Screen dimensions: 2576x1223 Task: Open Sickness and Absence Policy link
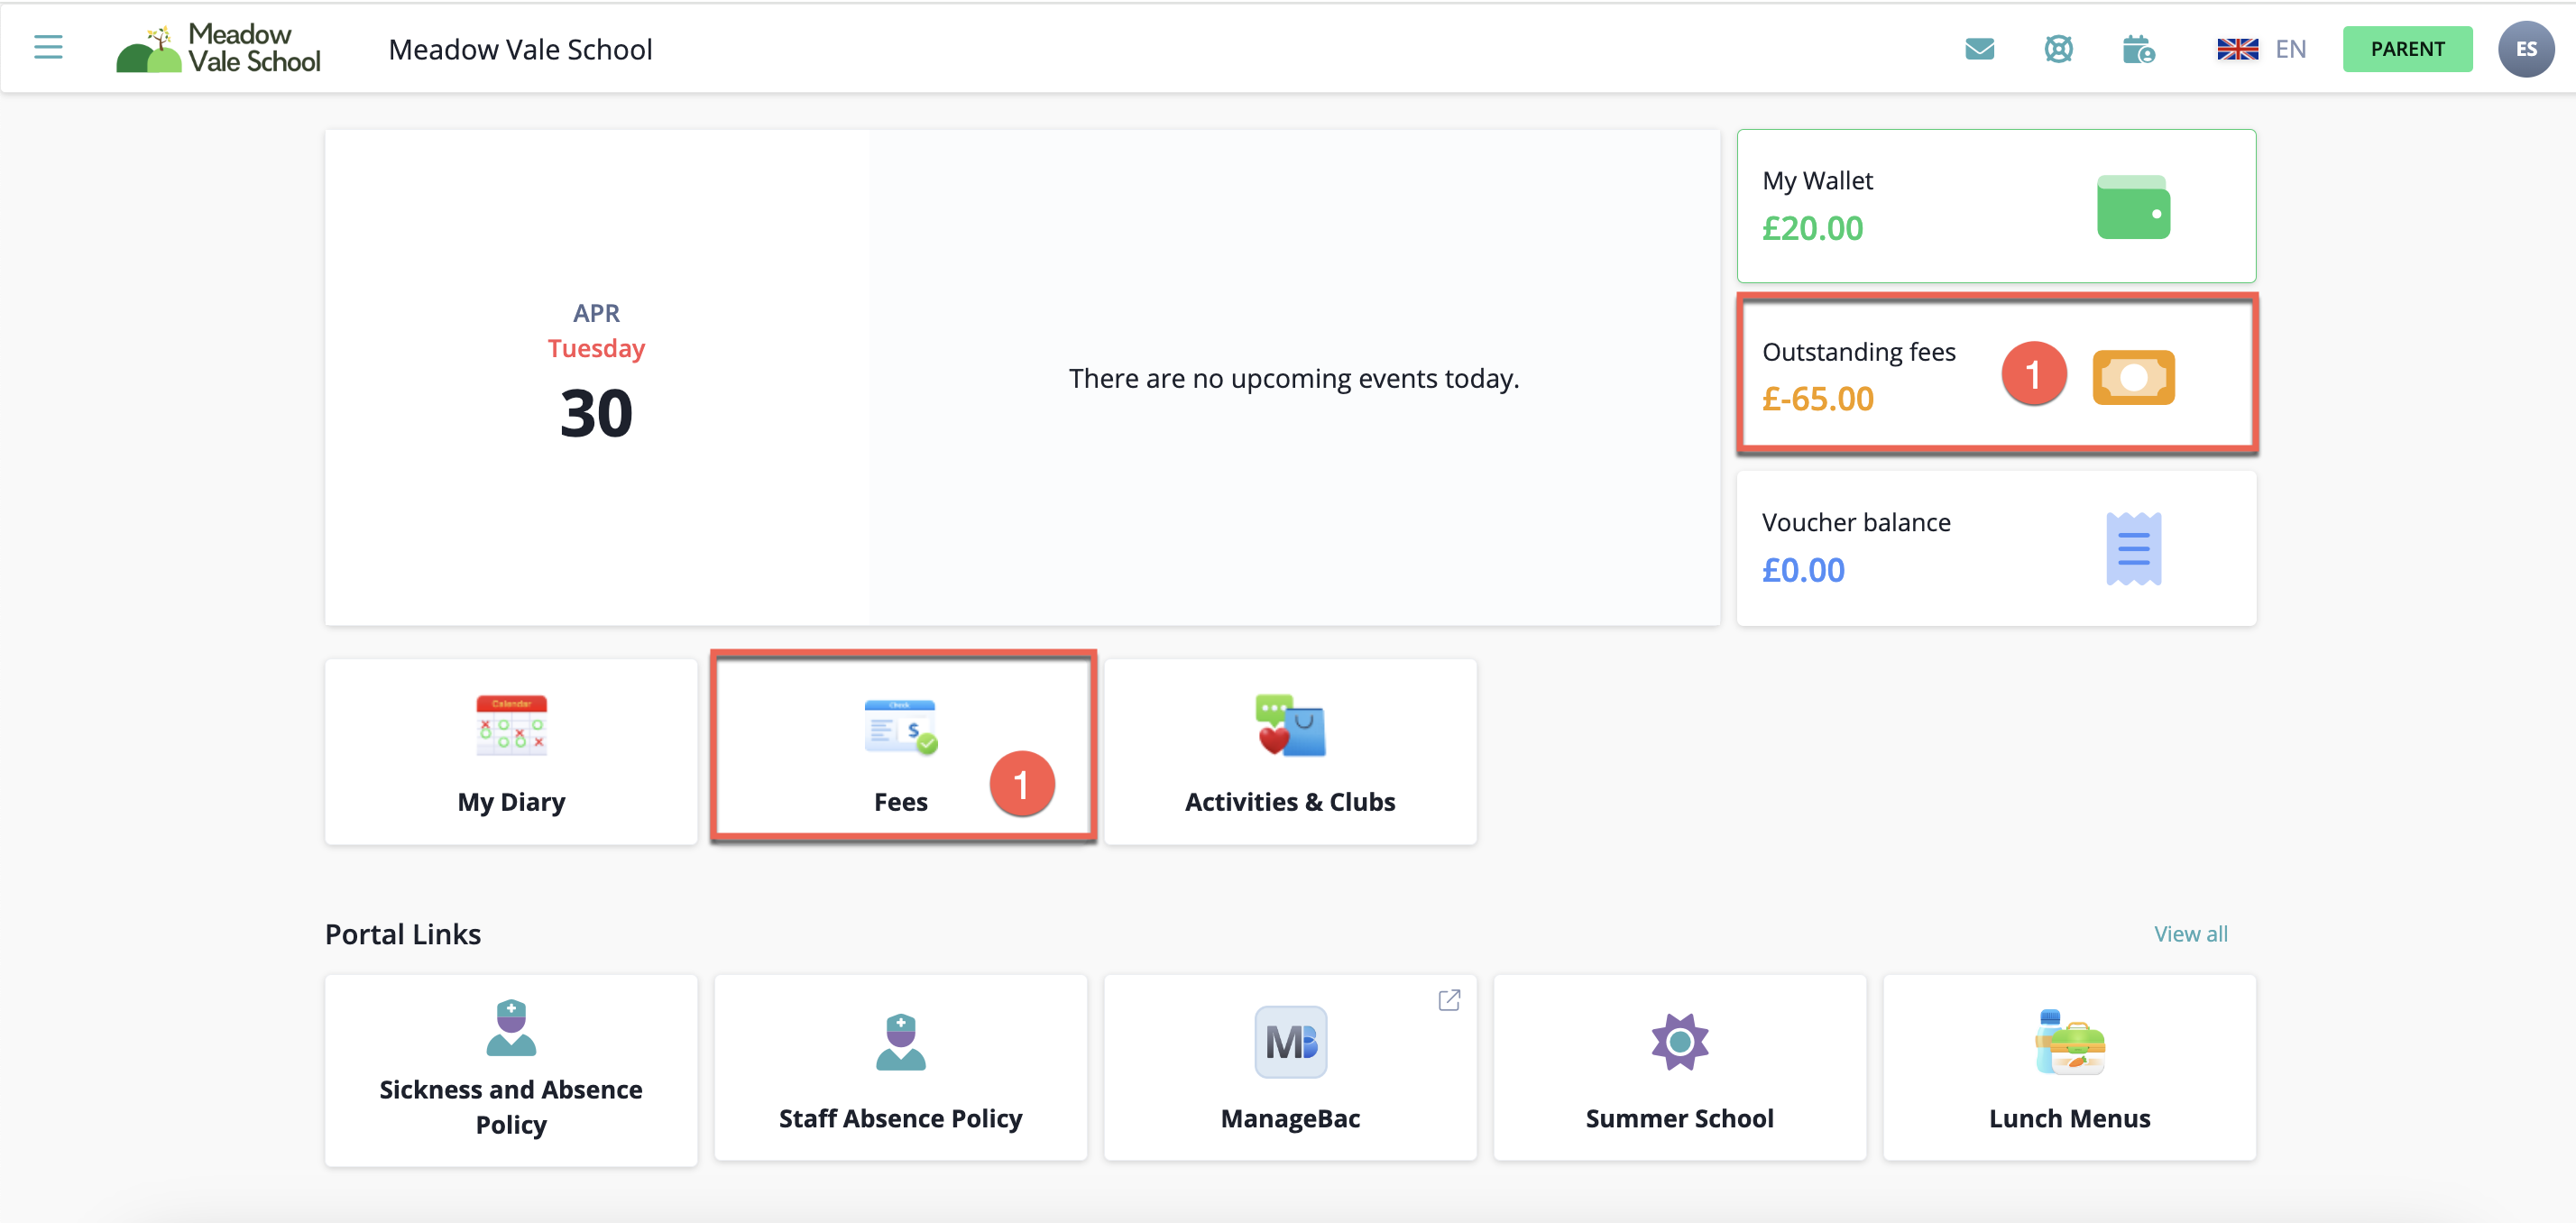[511, 1070]
